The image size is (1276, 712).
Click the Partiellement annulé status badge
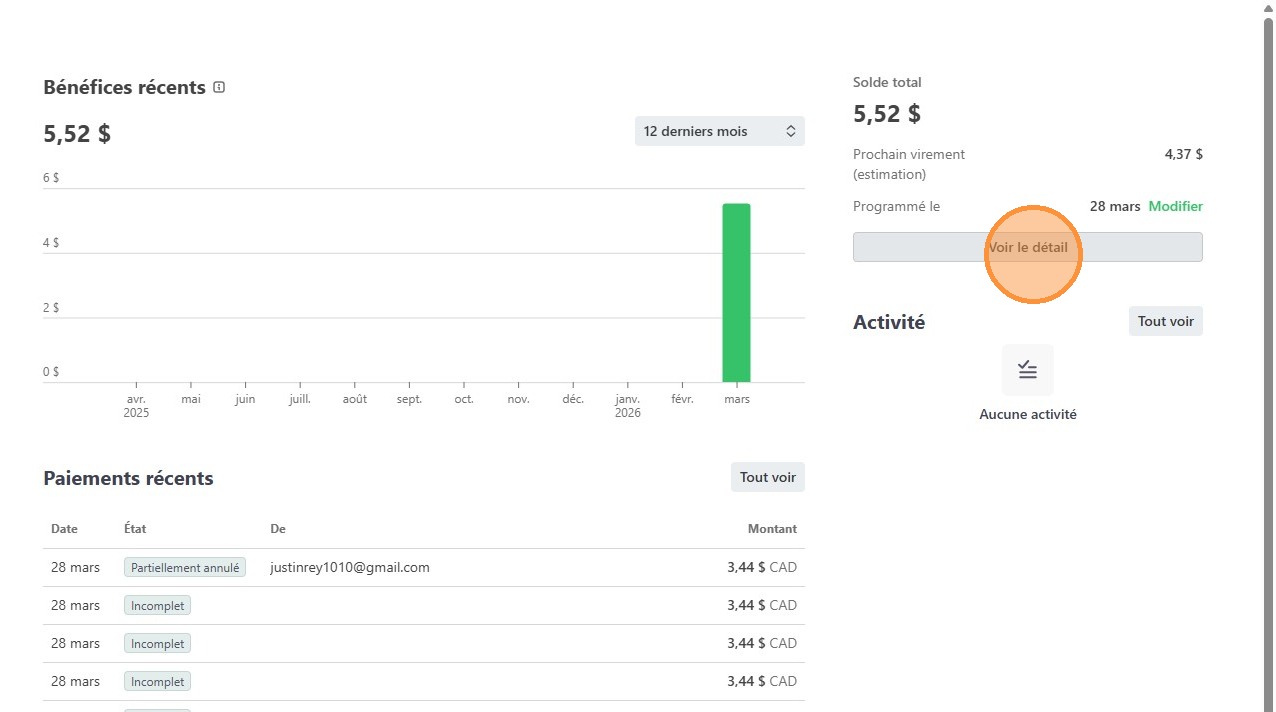(184, 567)
